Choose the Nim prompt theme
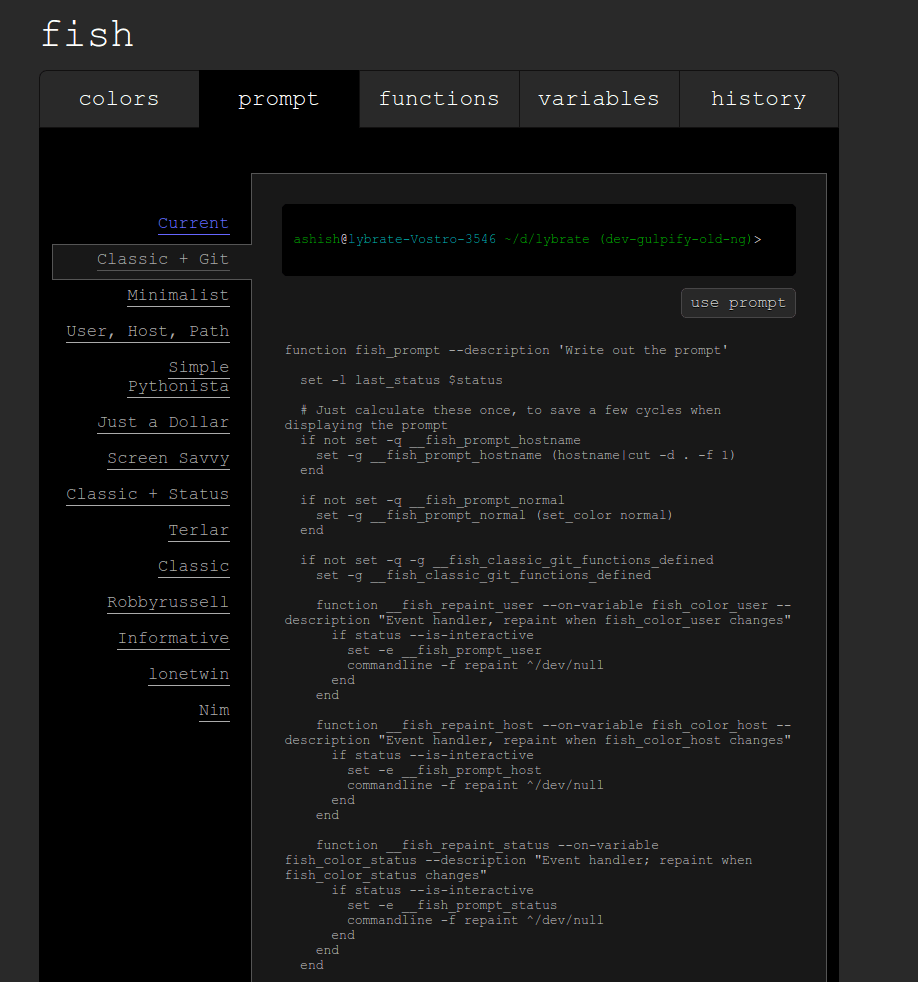Viewport: 918px width, 982px height. click(x=214, y=710)
